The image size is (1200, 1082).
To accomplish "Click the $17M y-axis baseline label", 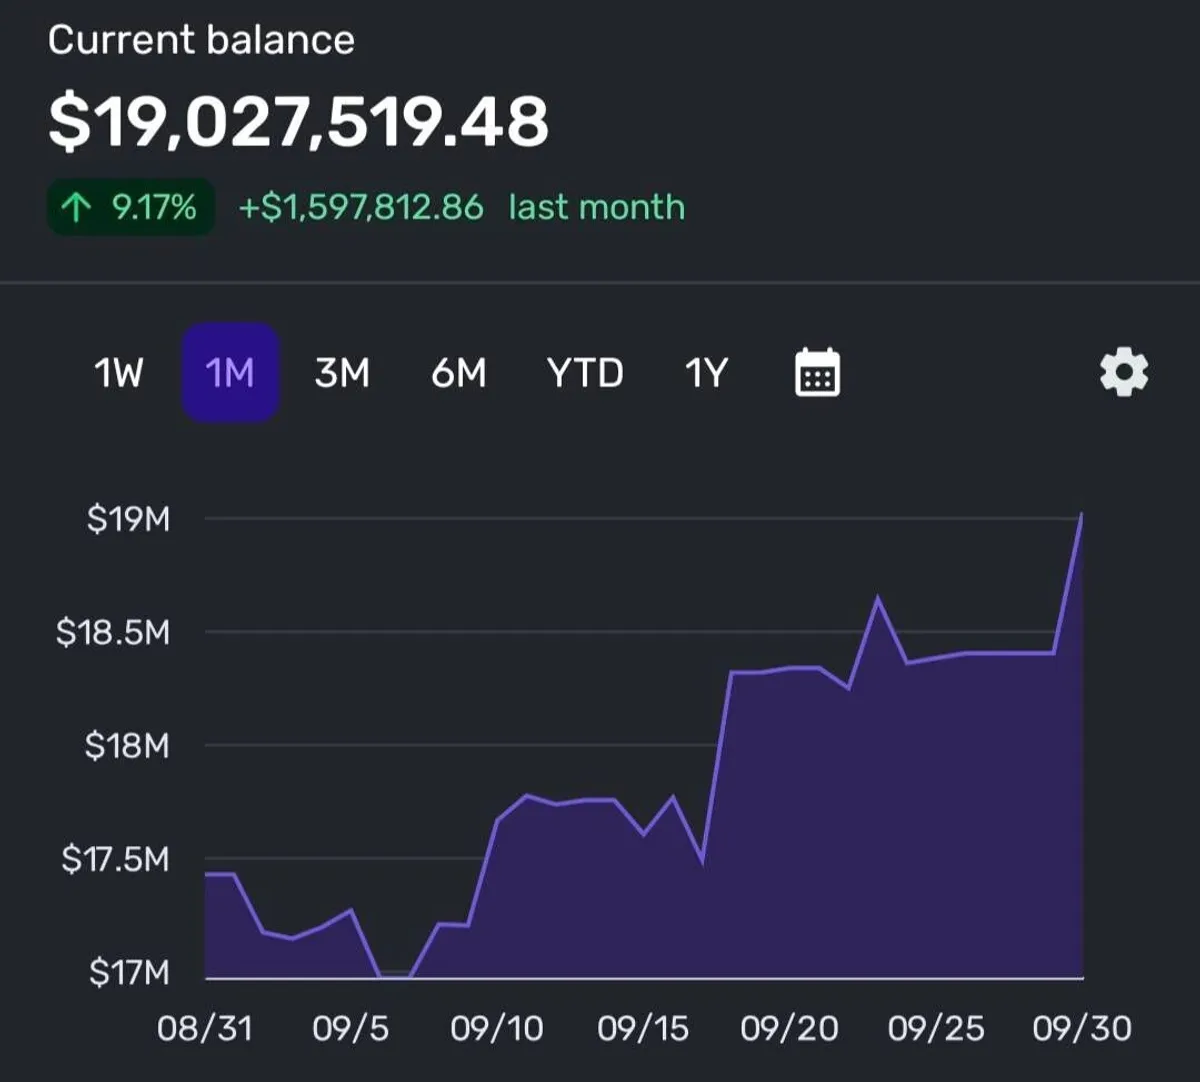I will click(129, 972).
